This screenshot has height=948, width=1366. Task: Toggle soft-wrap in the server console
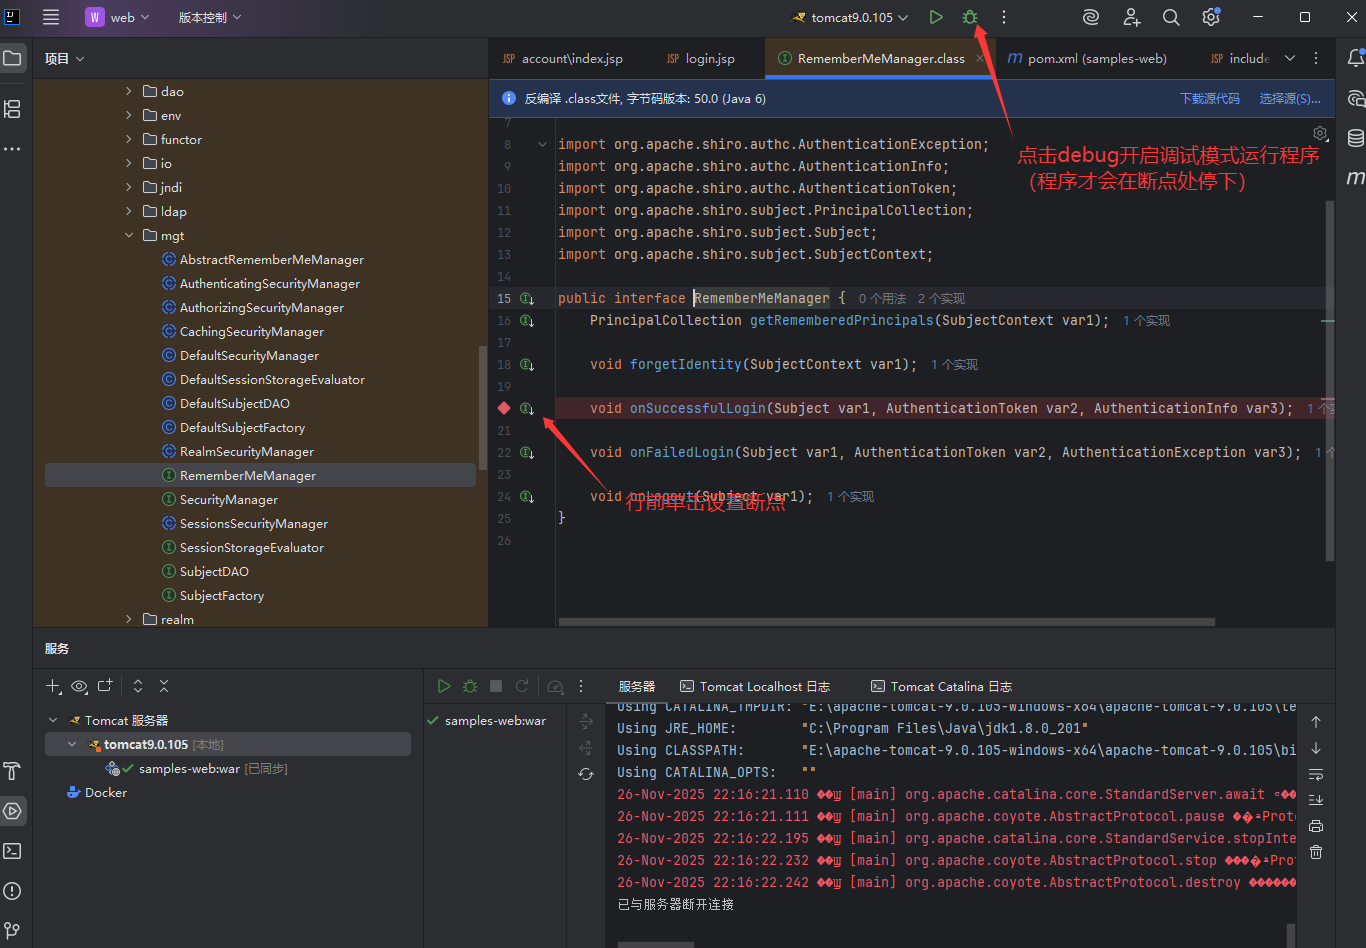click(x=1316, y=774)
